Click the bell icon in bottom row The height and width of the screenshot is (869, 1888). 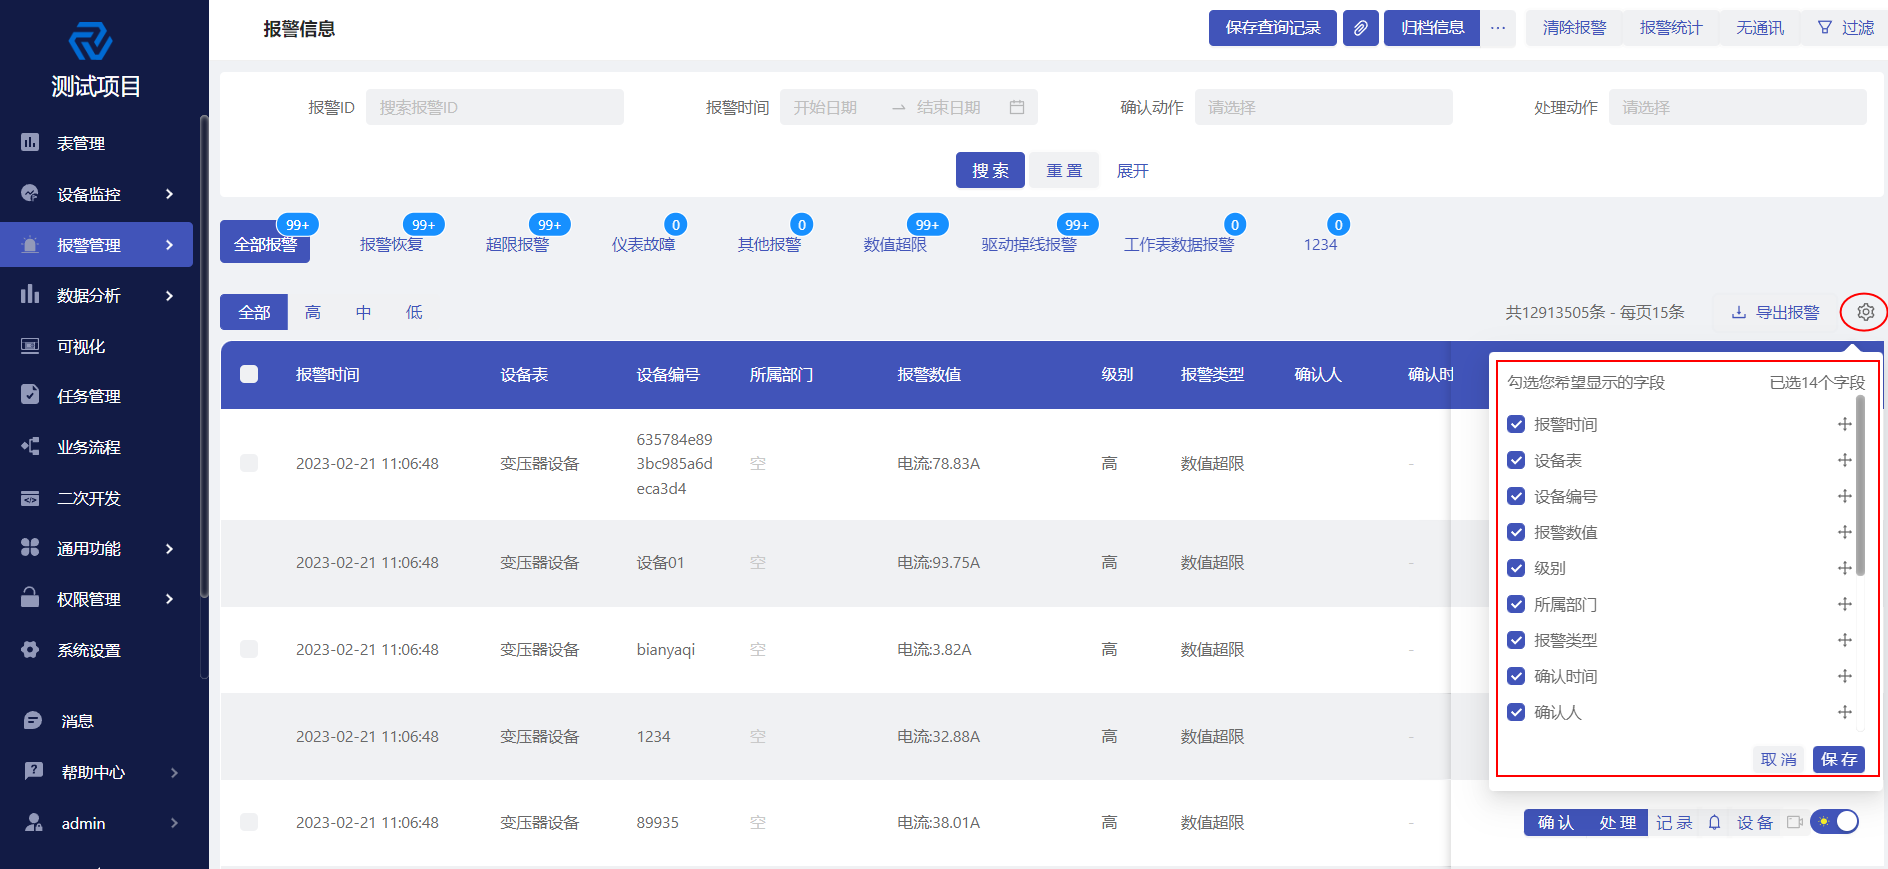(x=1714, y=822)
